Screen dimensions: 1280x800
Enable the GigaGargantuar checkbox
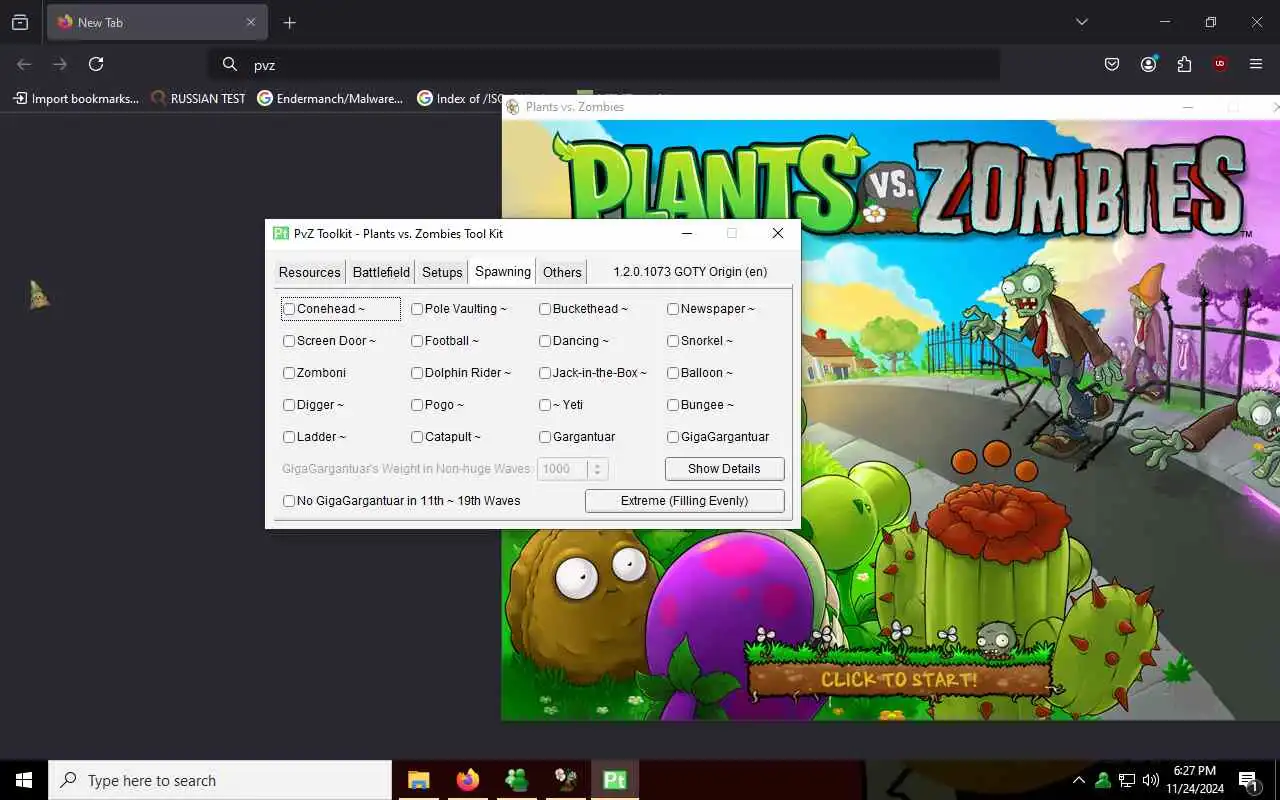(673, 437)
